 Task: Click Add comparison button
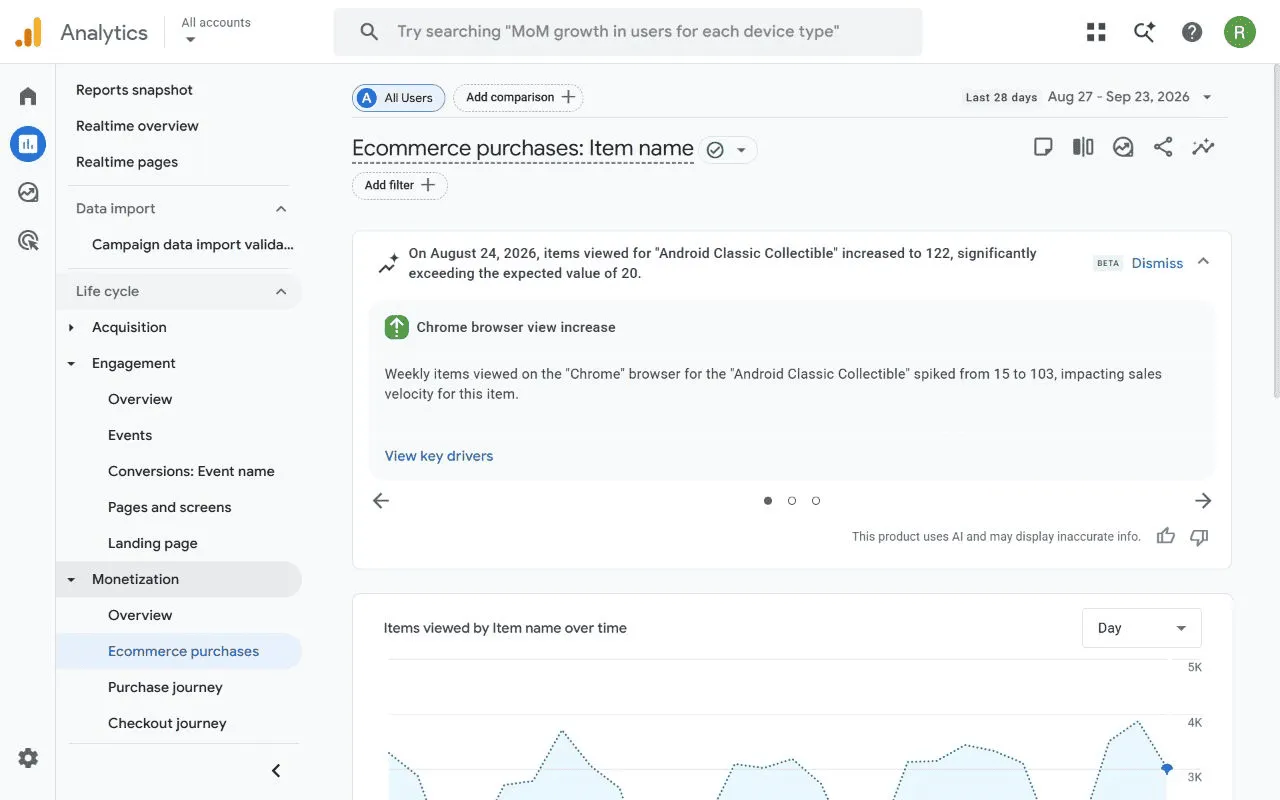519,97
